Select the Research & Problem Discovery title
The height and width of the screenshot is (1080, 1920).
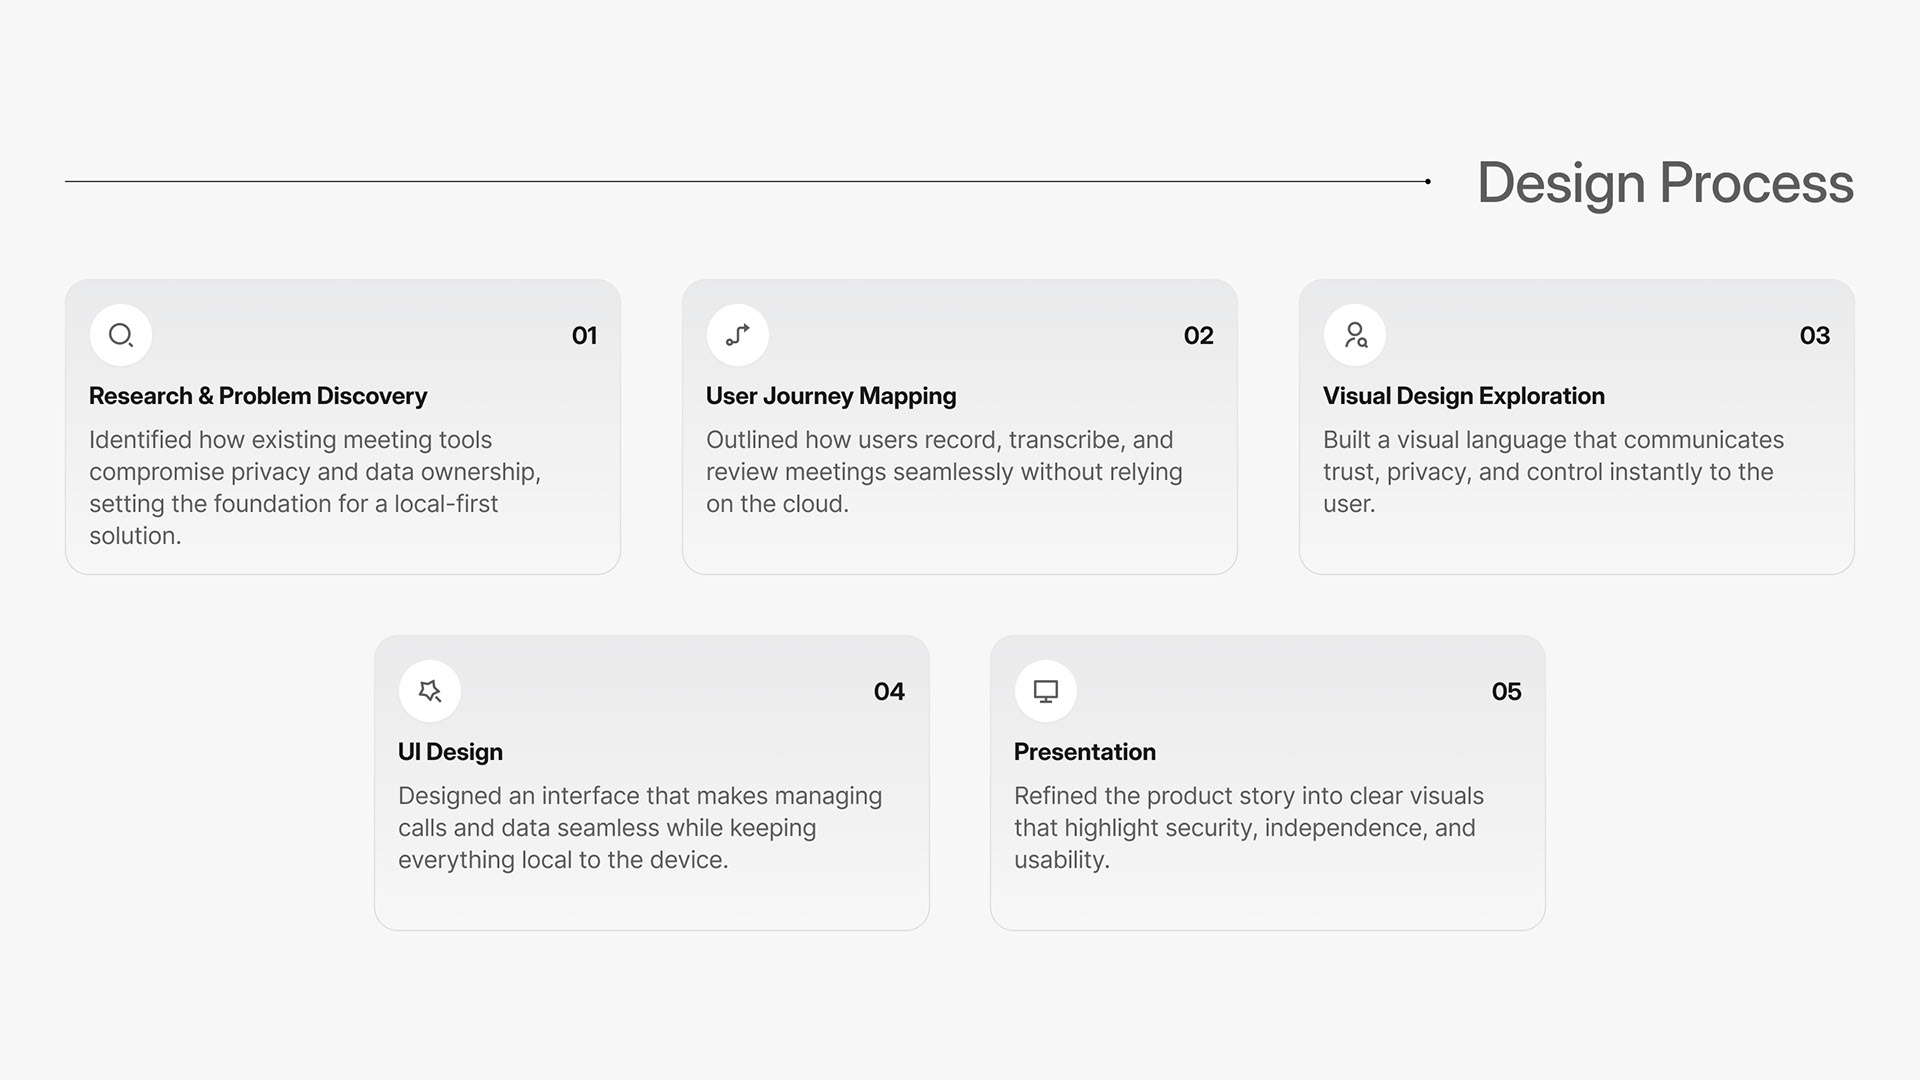258,396
